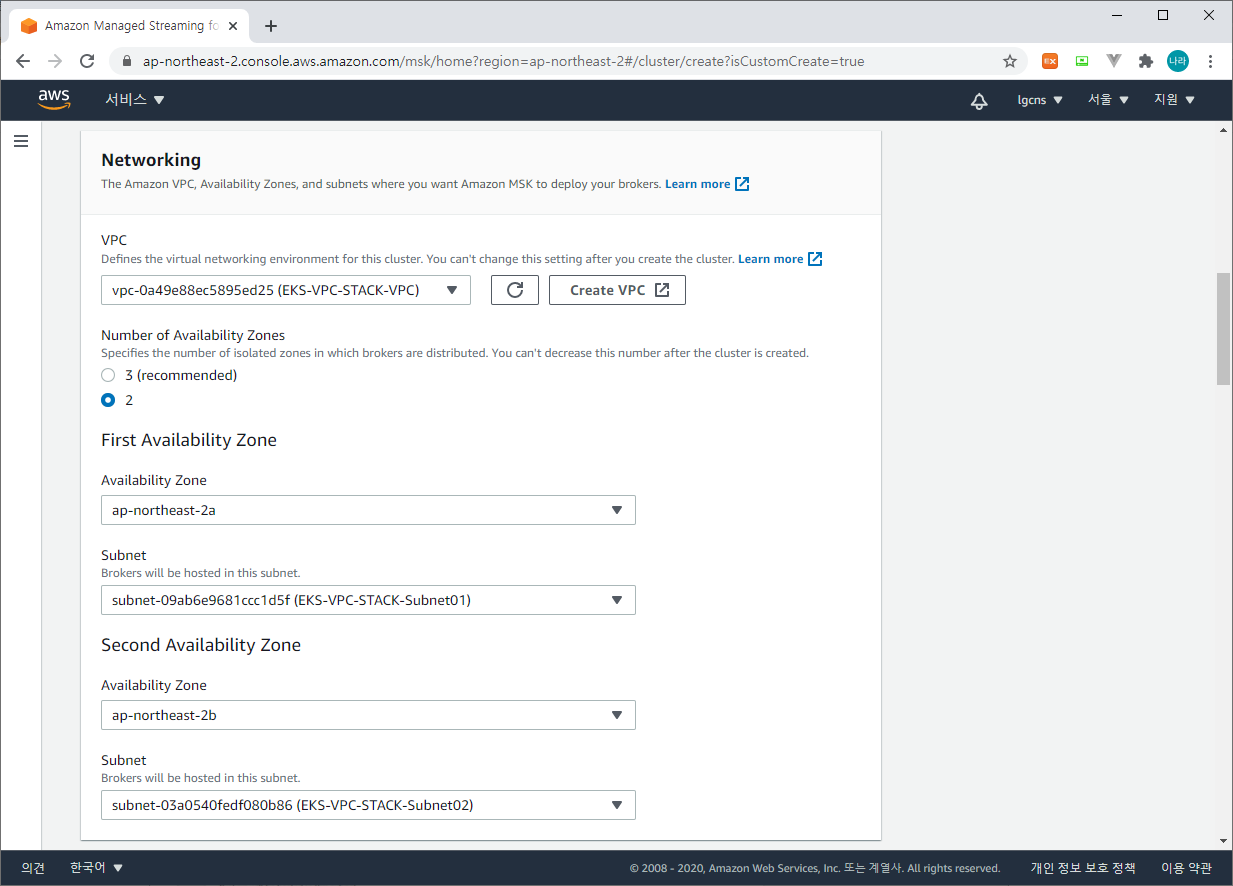Screen dimensions: 1233x886
Task: Click the Number of Availability Zones label
Action: (x=193, y=335)
